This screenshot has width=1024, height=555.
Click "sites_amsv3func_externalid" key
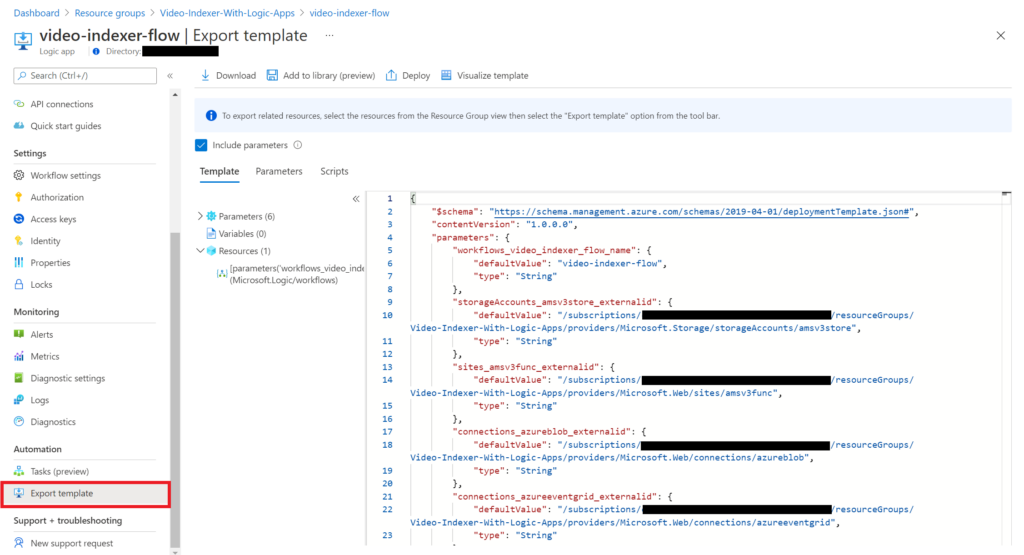526,367
